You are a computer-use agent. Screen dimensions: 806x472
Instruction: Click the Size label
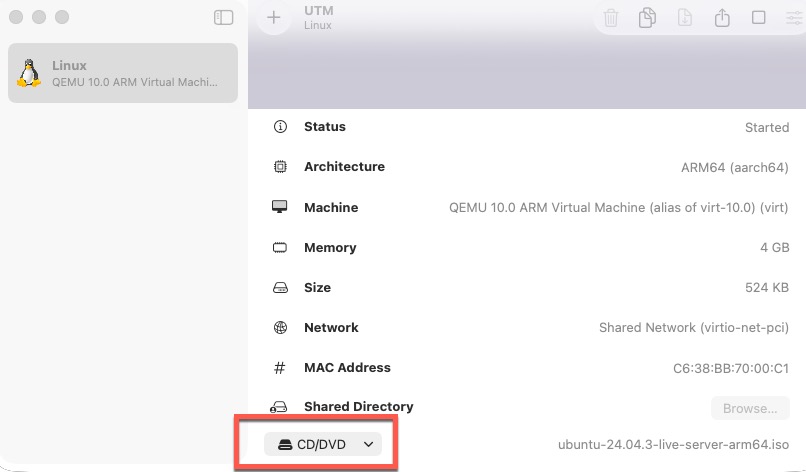[x=317, y=287]
